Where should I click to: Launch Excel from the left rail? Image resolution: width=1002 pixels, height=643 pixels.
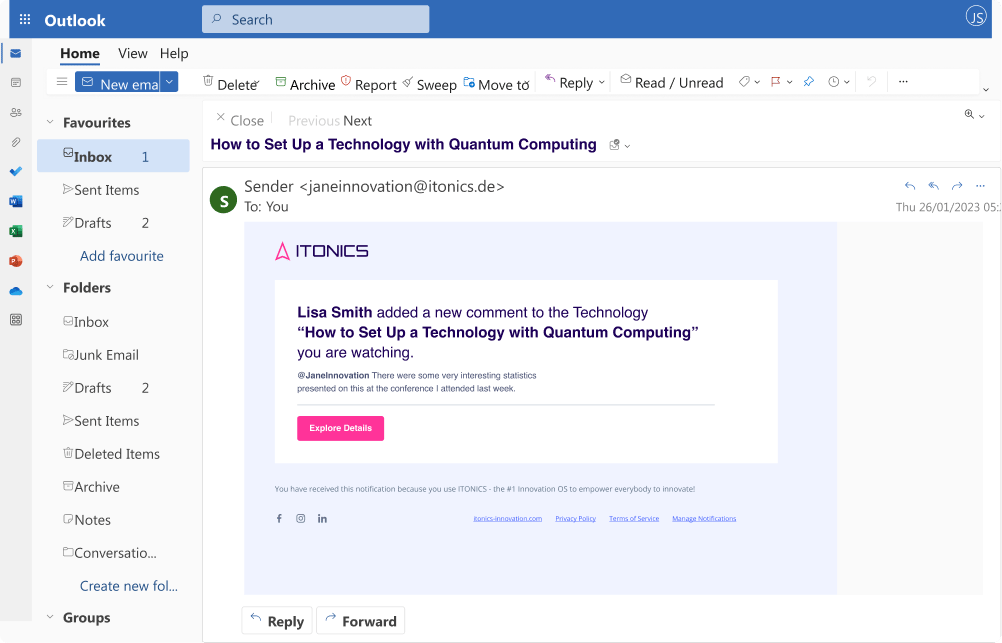pyautogui.click(x=16, y=231)
